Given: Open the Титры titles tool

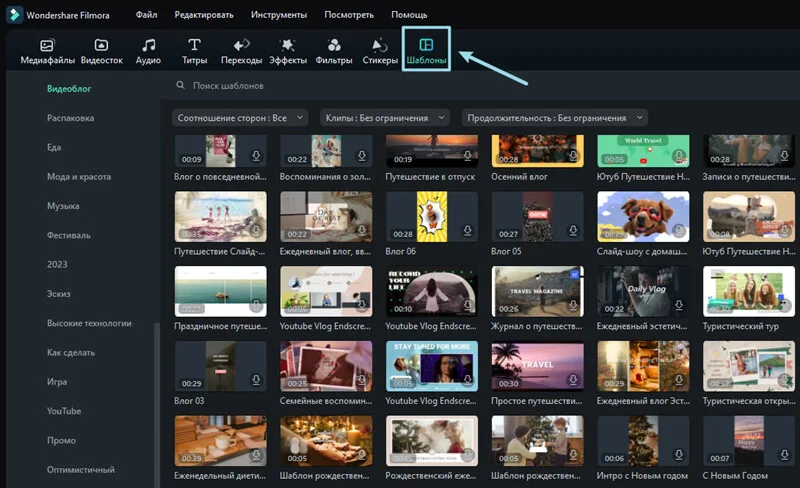Looking at the screenshot, I should [x=194, y=46].
